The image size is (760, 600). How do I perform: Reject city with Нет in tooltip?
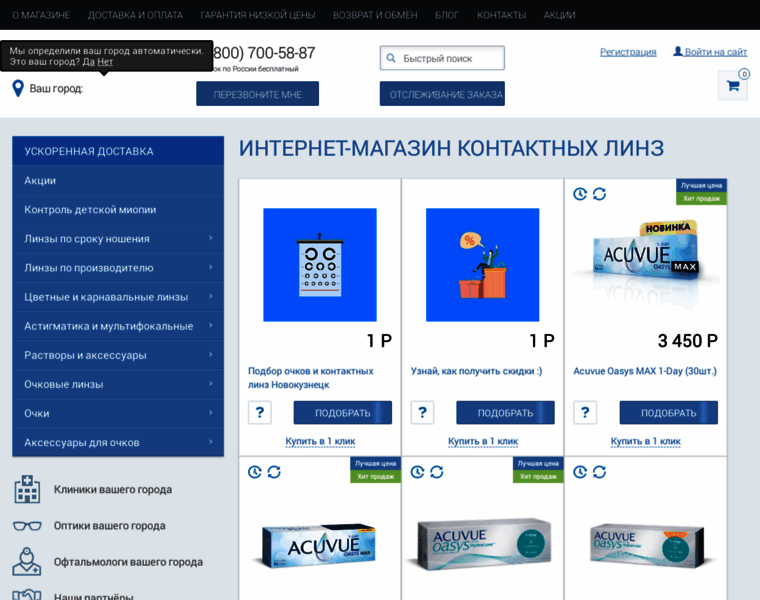coord(105,62)
